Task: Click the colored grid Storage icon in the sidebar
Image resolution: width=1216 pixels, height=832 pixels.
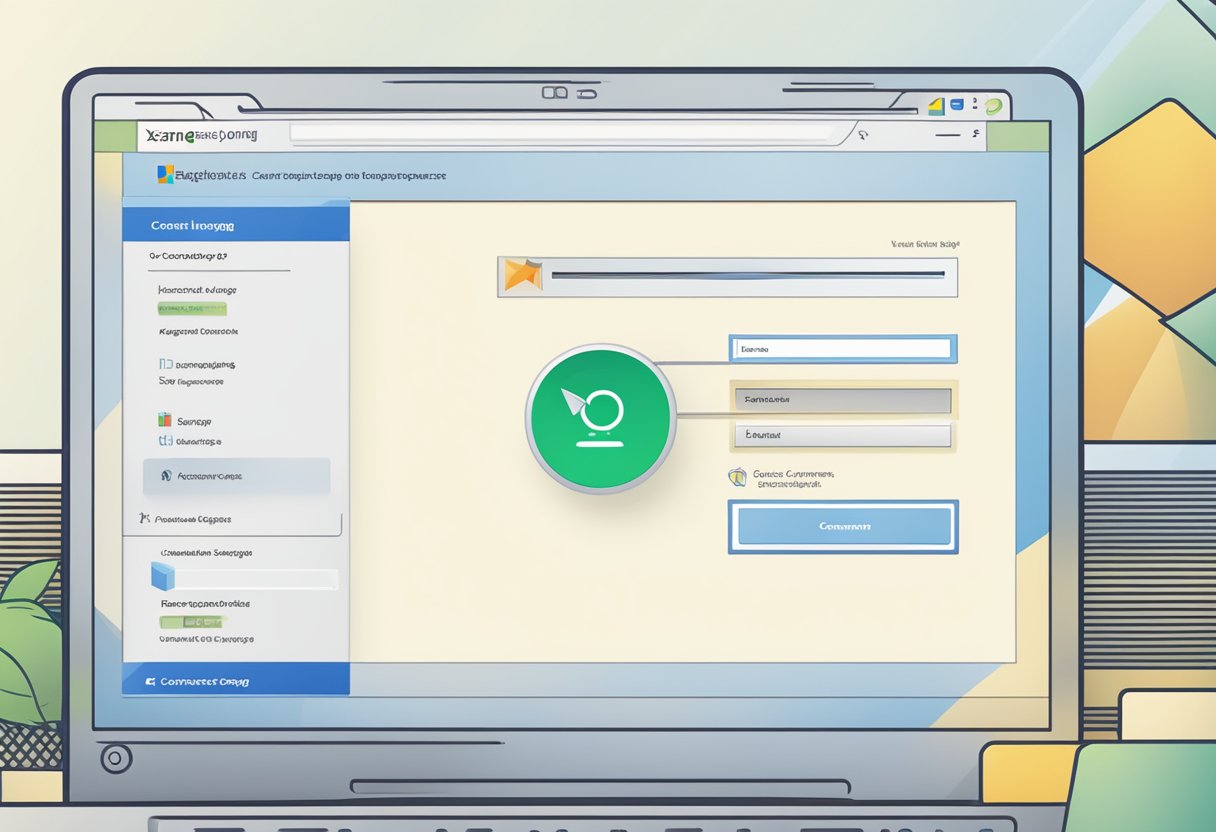Action: [165, 419]
